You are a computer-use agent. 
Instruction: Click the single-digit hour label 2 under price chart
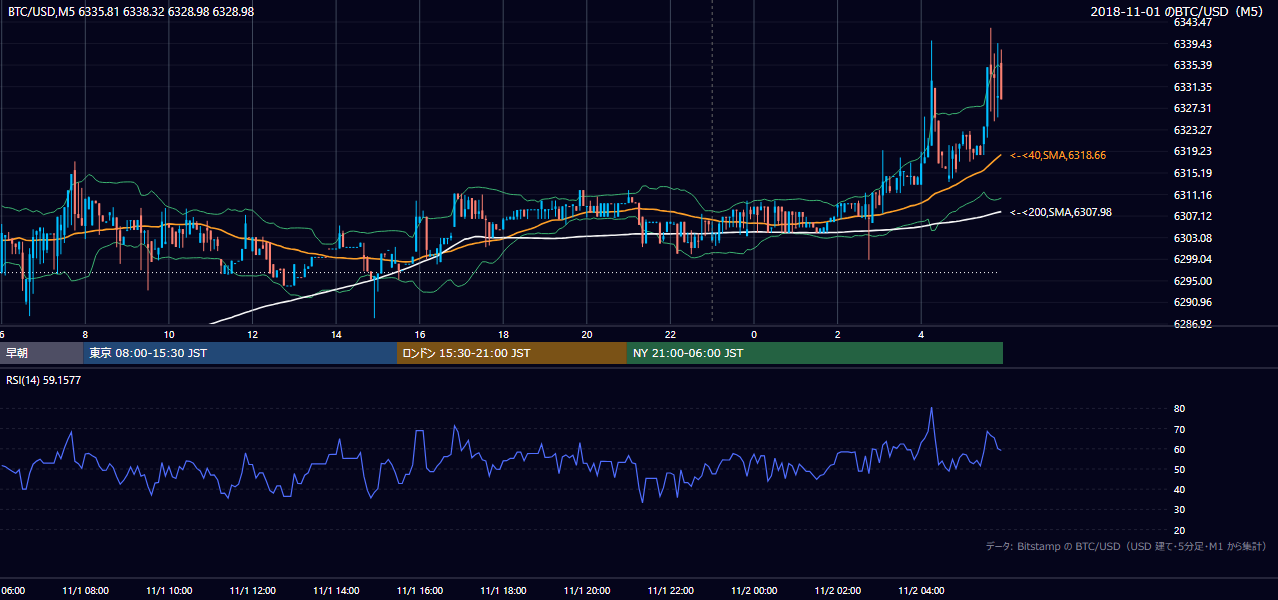pyautogui.click(x=837, y=334)
